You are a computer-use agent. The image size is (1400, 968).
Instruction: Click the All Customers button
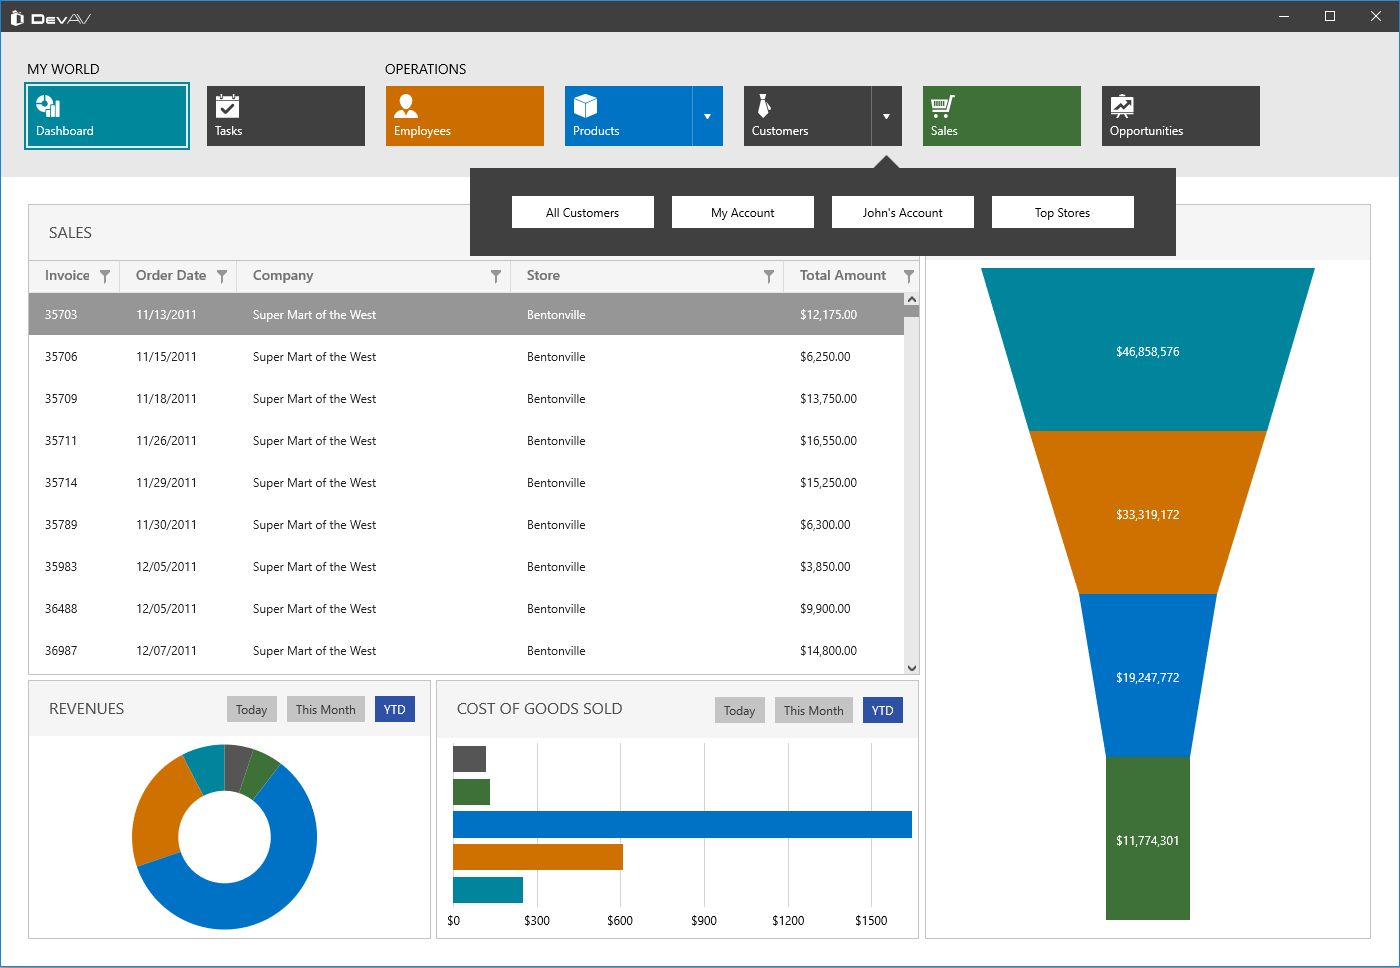[x=582, y=212]
